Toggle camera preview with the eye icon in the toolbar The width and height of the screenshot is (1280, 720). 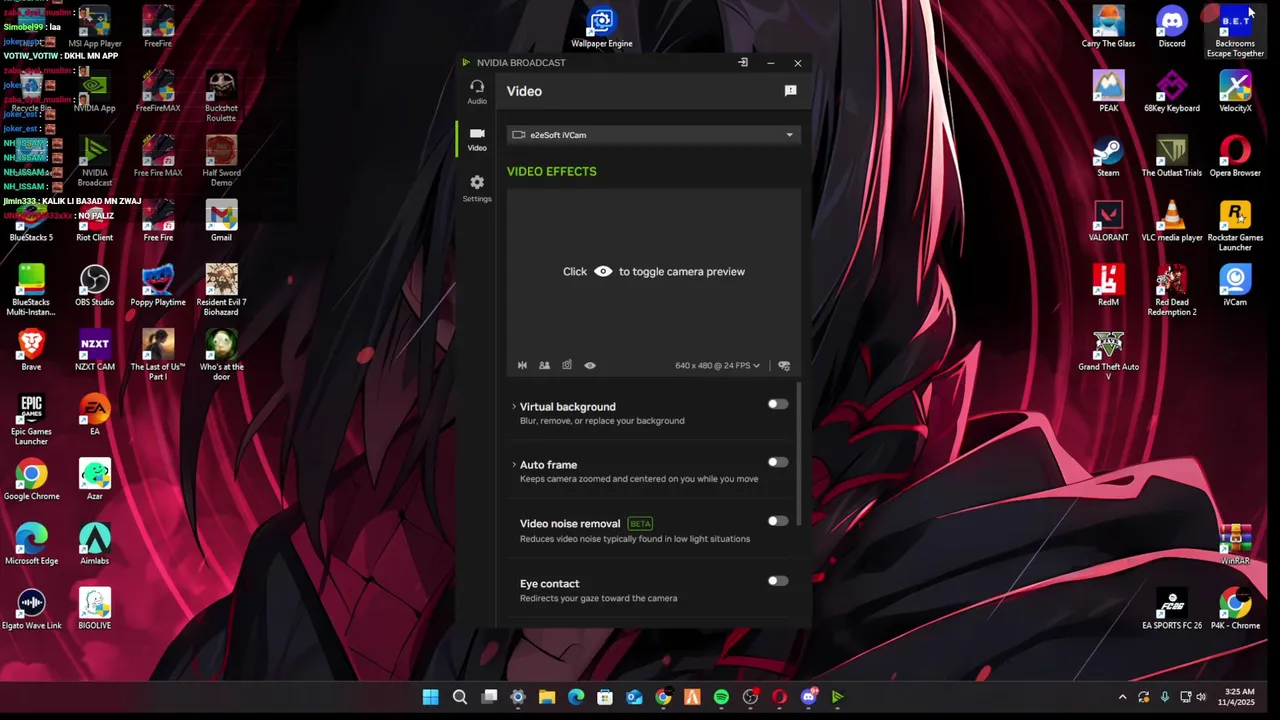tap(590, 366)
